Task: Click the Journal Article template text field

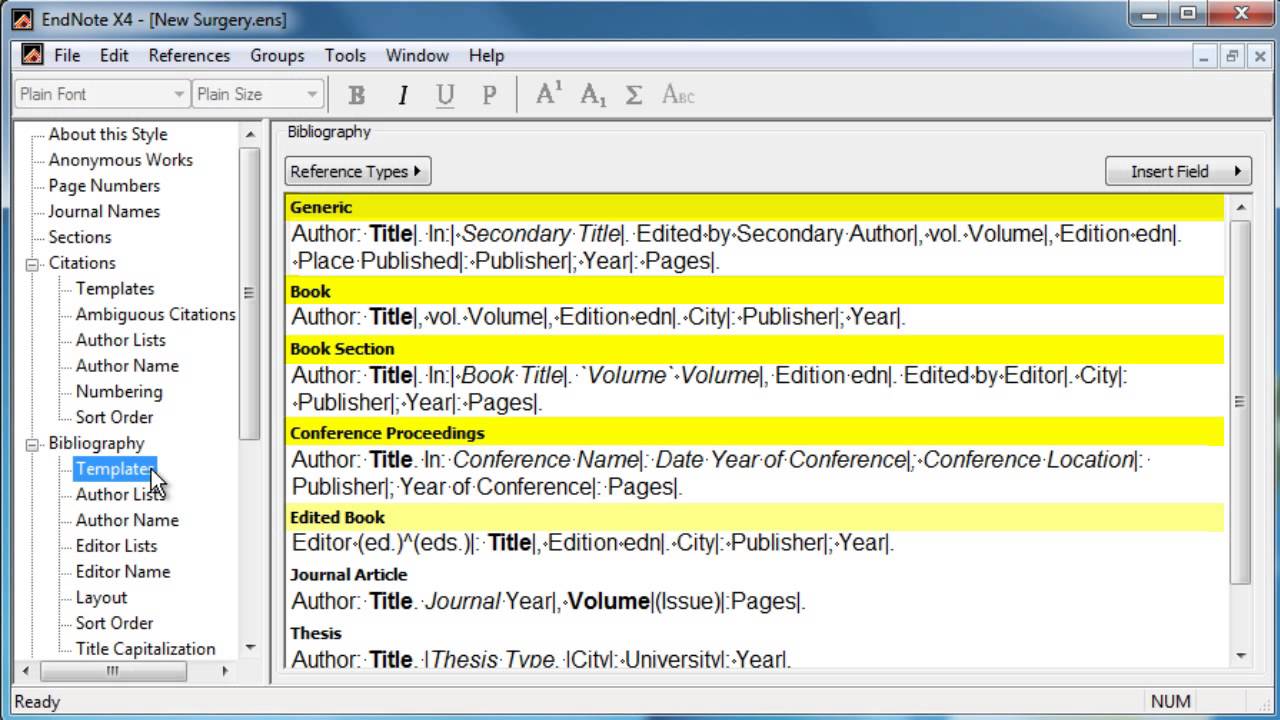Action: tap(548, 602)
